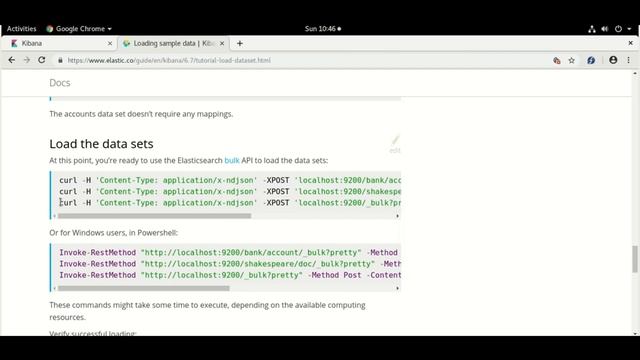Click the curl line posting to localhost:9200/_bulk
This screenshot has width=640, height=360.
[230, 203]
